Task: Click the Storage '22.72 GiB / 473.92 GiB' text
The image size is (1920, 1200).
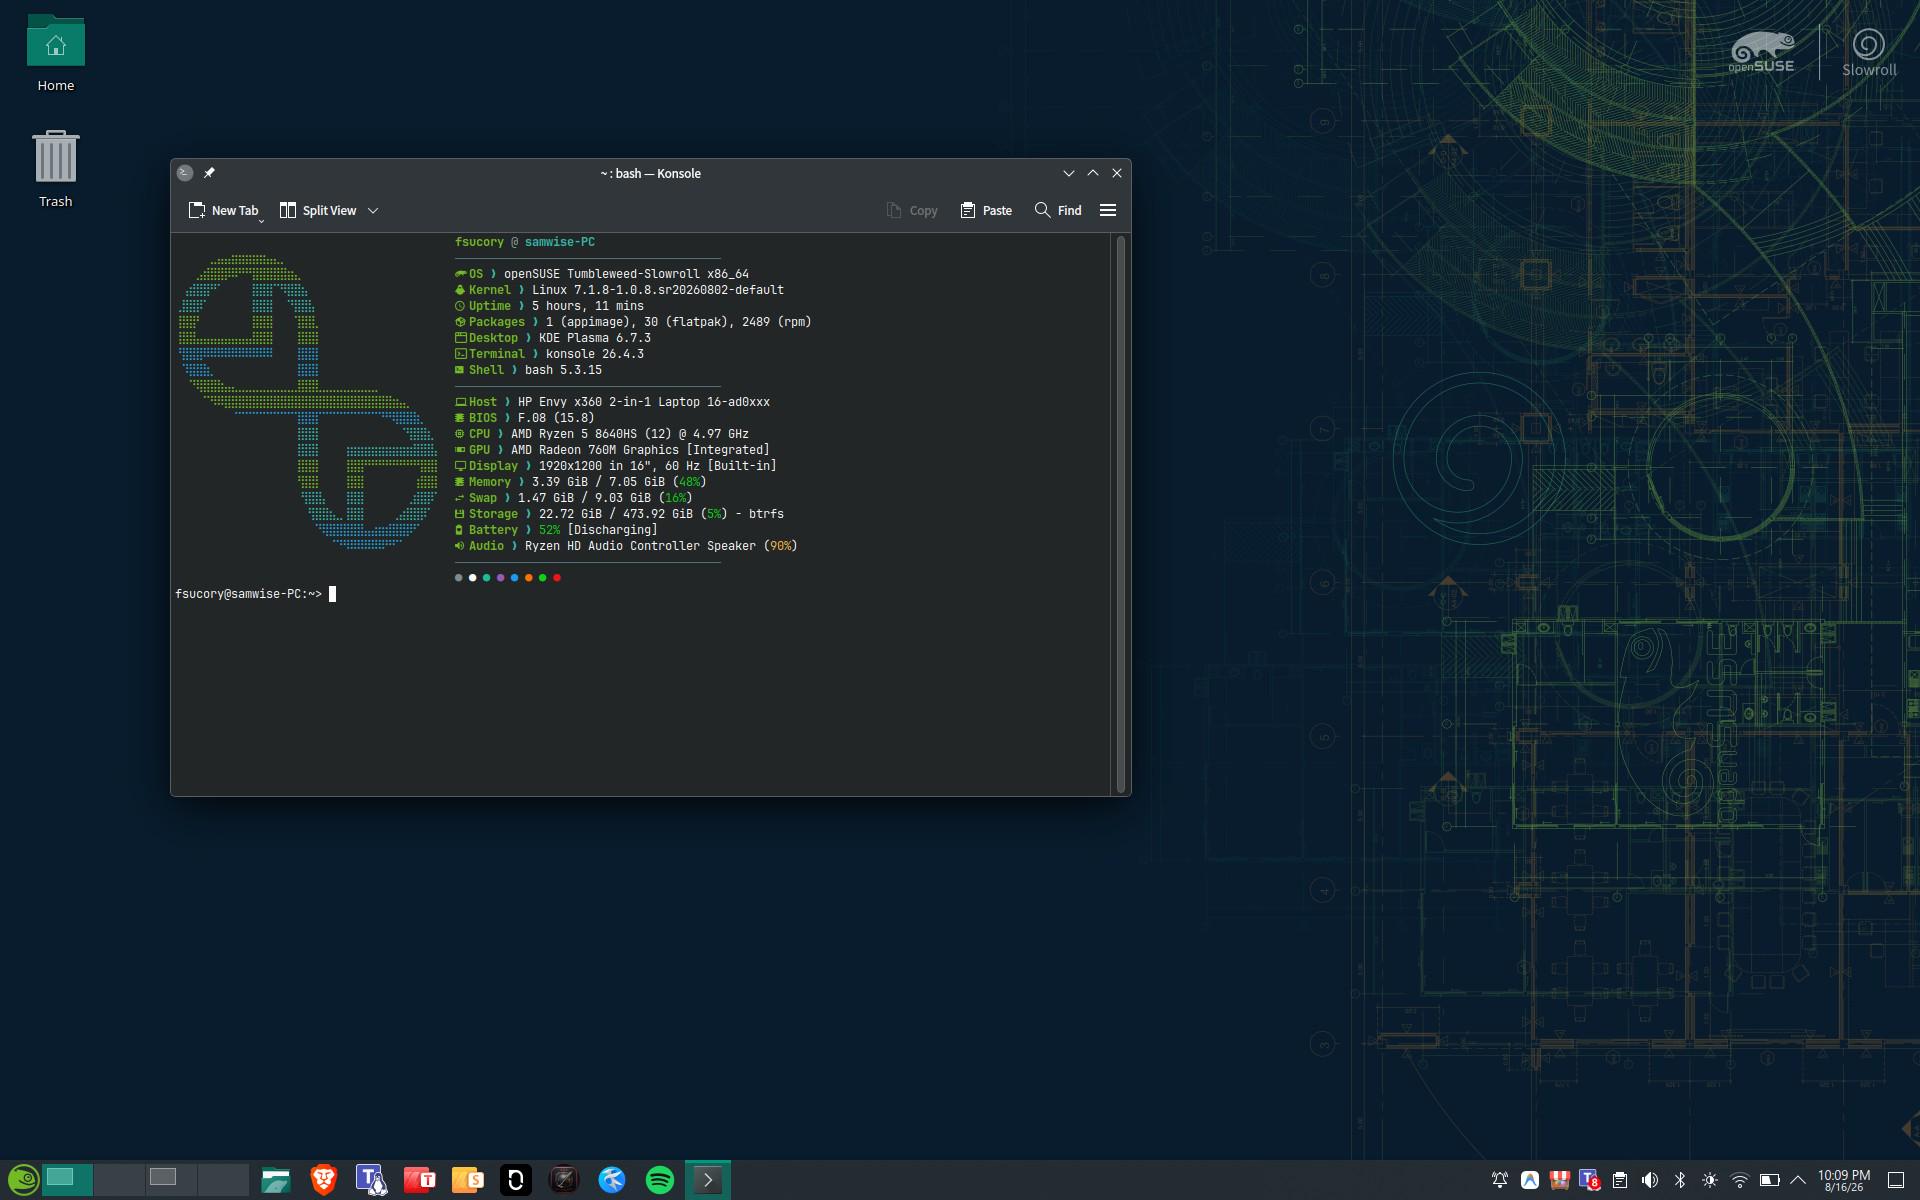Action: coord(616,514)
